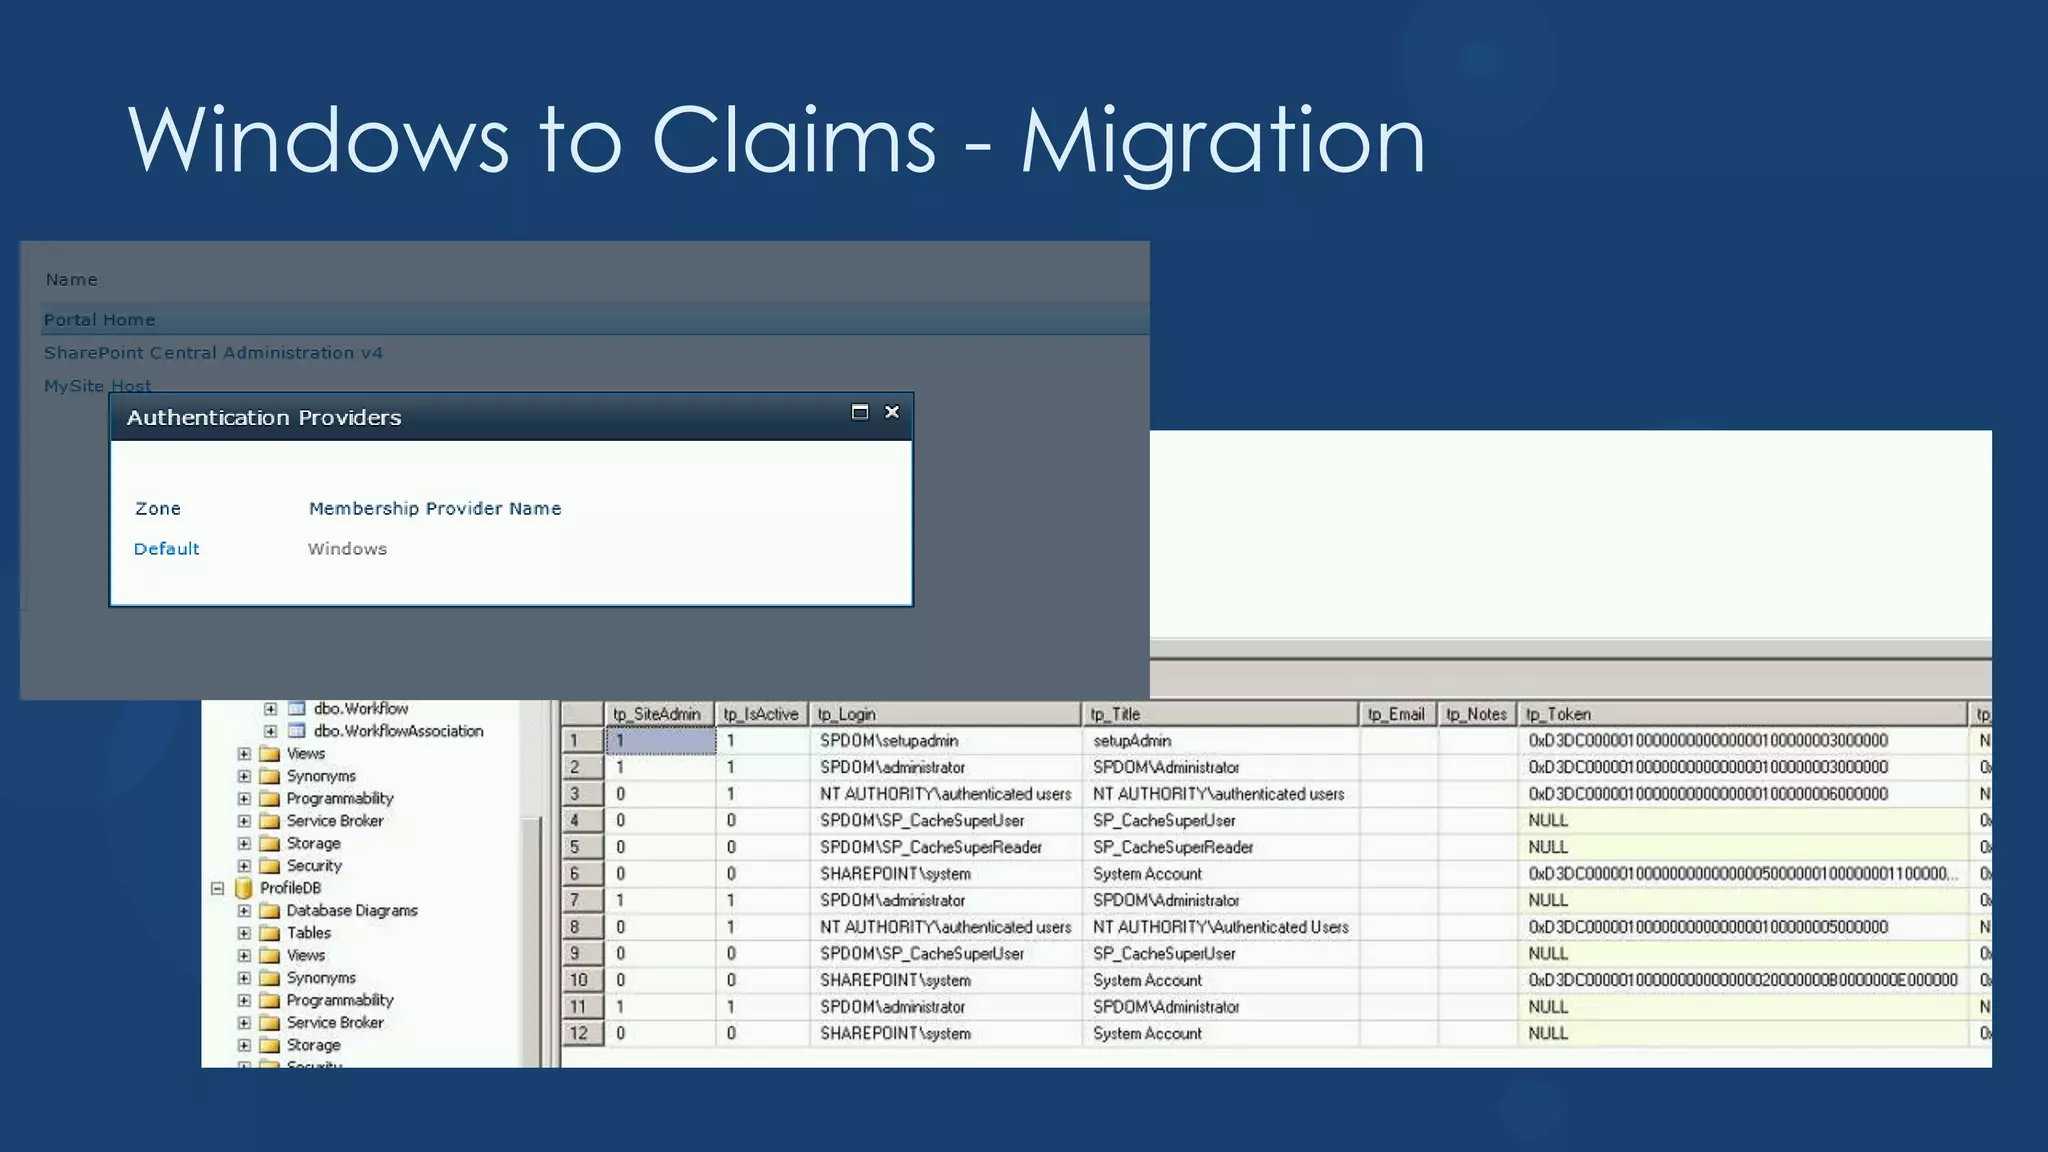Click the SP_CacheSuperReader title cell

click(x=1220, y=847)
